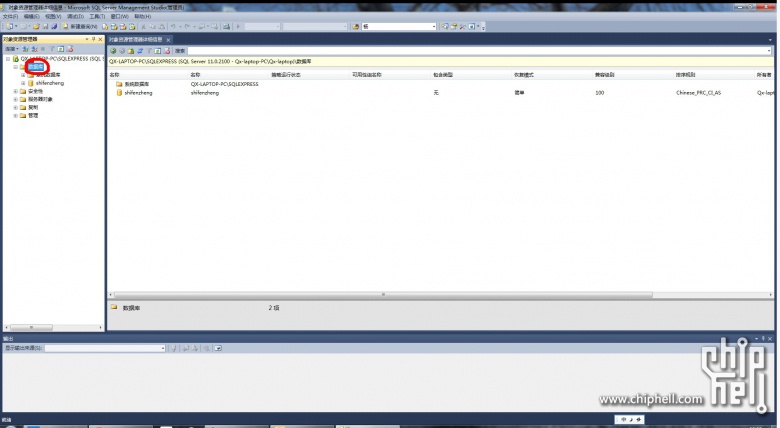780x428 pixels.
Task: Click Filter funnel icon in Object Explorer
Action: click(52, 49)
